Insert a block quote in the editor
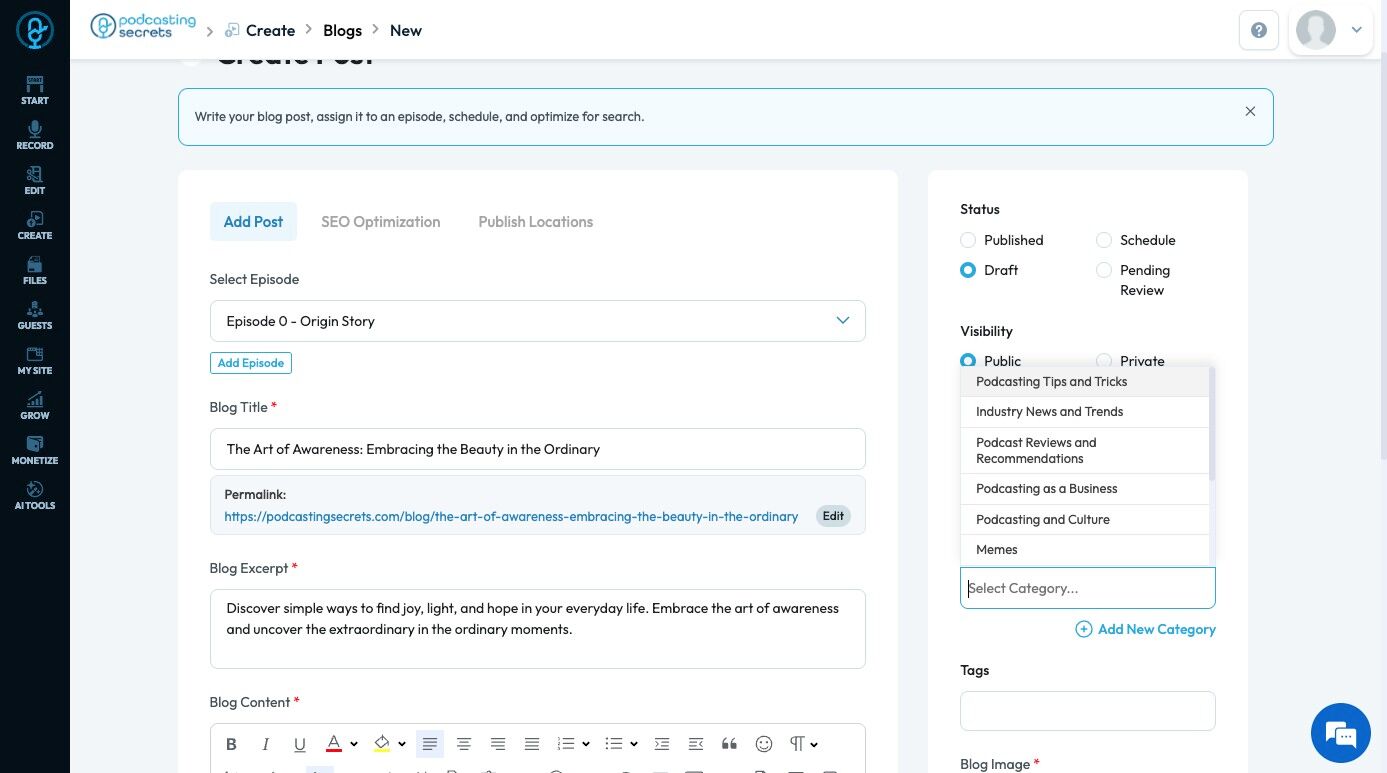 (x=730, y=744)
